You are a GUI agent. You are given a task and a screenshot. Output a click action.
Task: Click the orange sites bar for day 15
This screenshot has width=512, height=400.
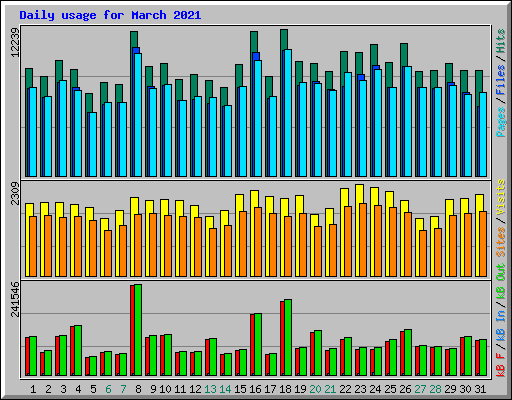click(243, 244)
